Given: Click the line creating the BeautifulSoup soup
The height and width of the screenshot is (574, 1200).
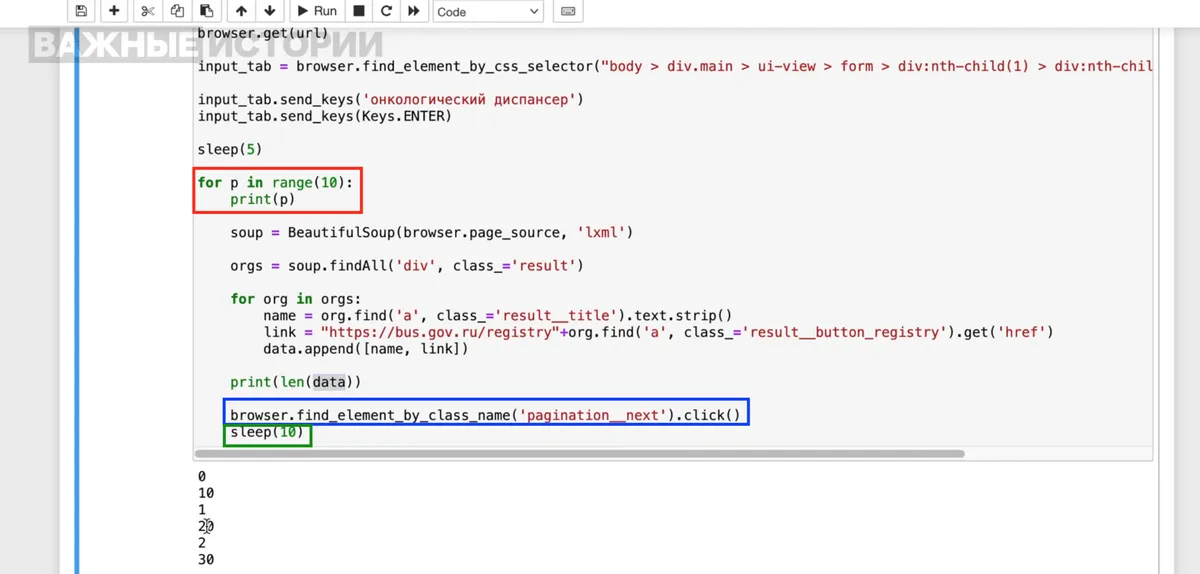Looking at the screenshot, I should [x=431, y=232].
